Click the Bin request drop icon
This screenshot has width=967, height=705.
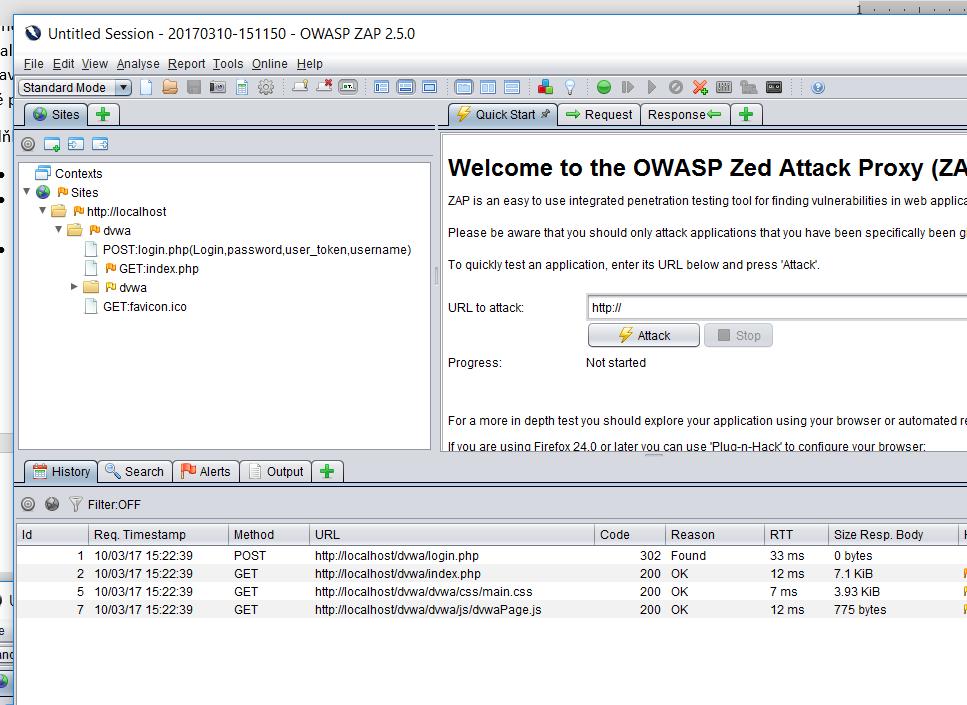coord(676,87)
